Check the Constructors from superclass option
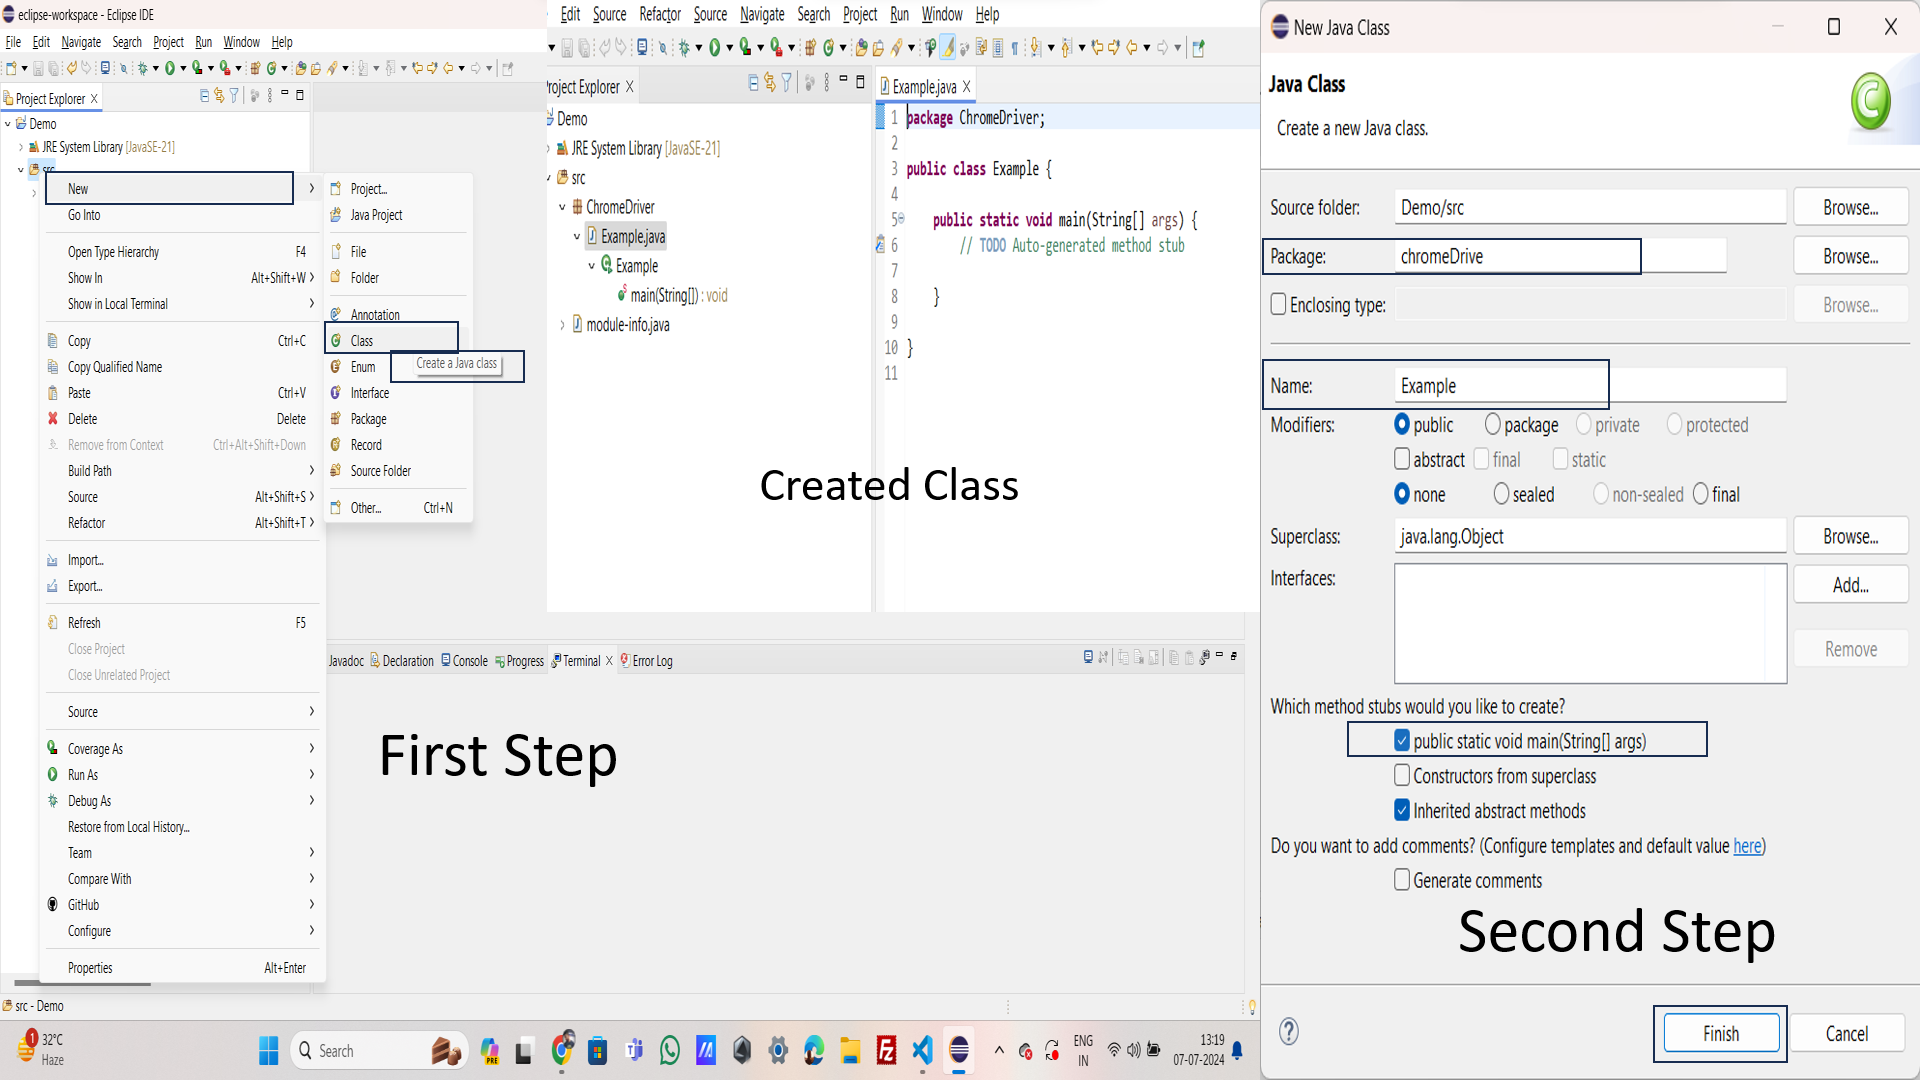1920x1080 pixels. click(1403, 776)
